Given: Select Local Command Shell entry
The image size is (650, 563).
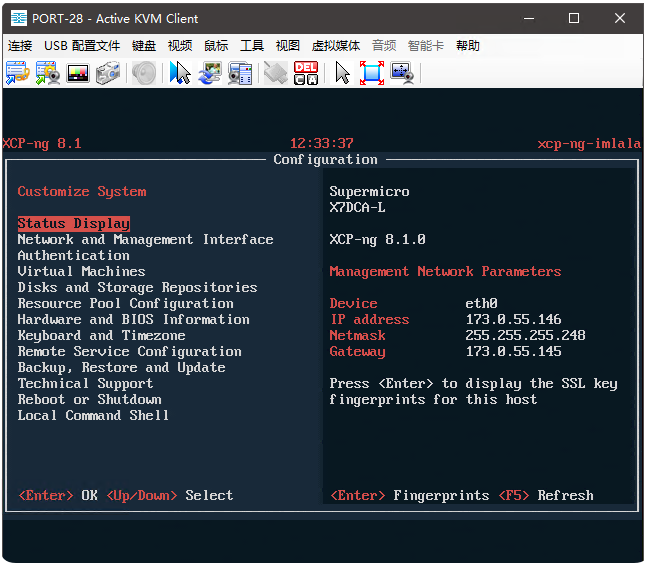Looking at the screenshot, I should [x=93, y=415].
